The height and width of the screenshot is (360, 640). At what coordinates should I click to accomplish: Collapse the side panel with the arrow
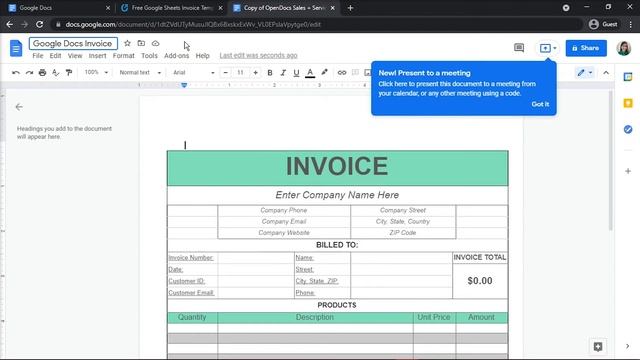point(627,346)
